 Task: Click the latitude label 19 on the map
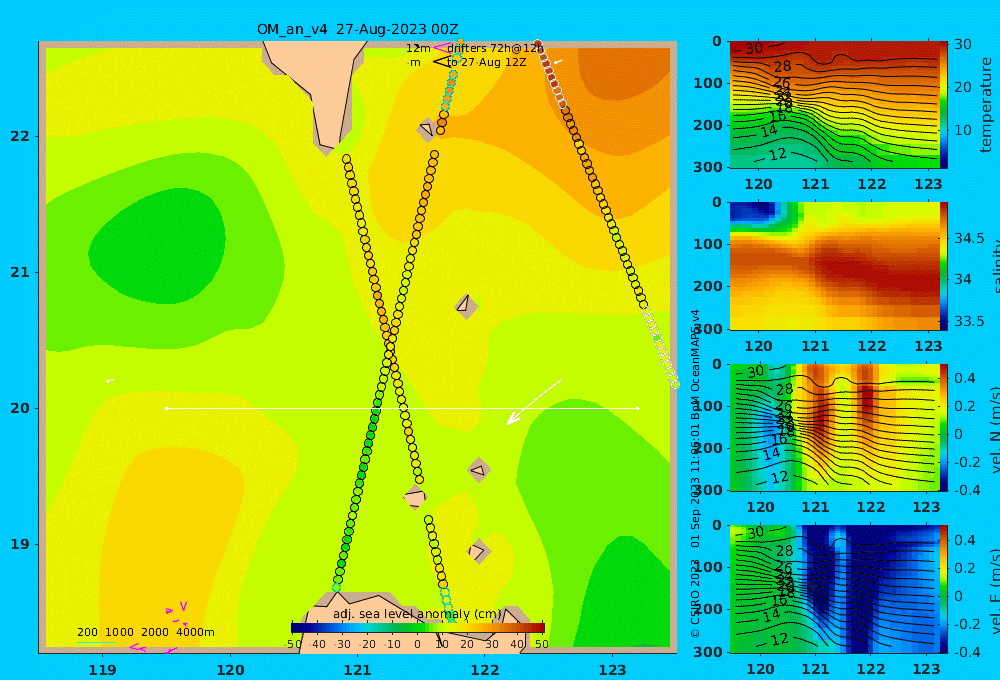[x=20, y=544]
